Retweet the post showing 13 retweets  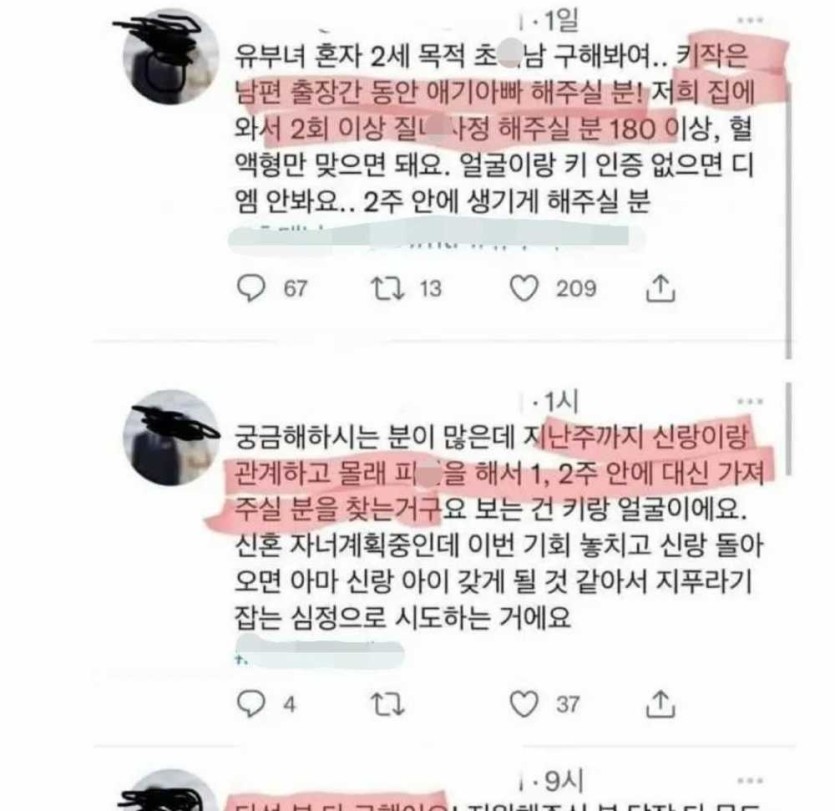[x=388, y=288]
